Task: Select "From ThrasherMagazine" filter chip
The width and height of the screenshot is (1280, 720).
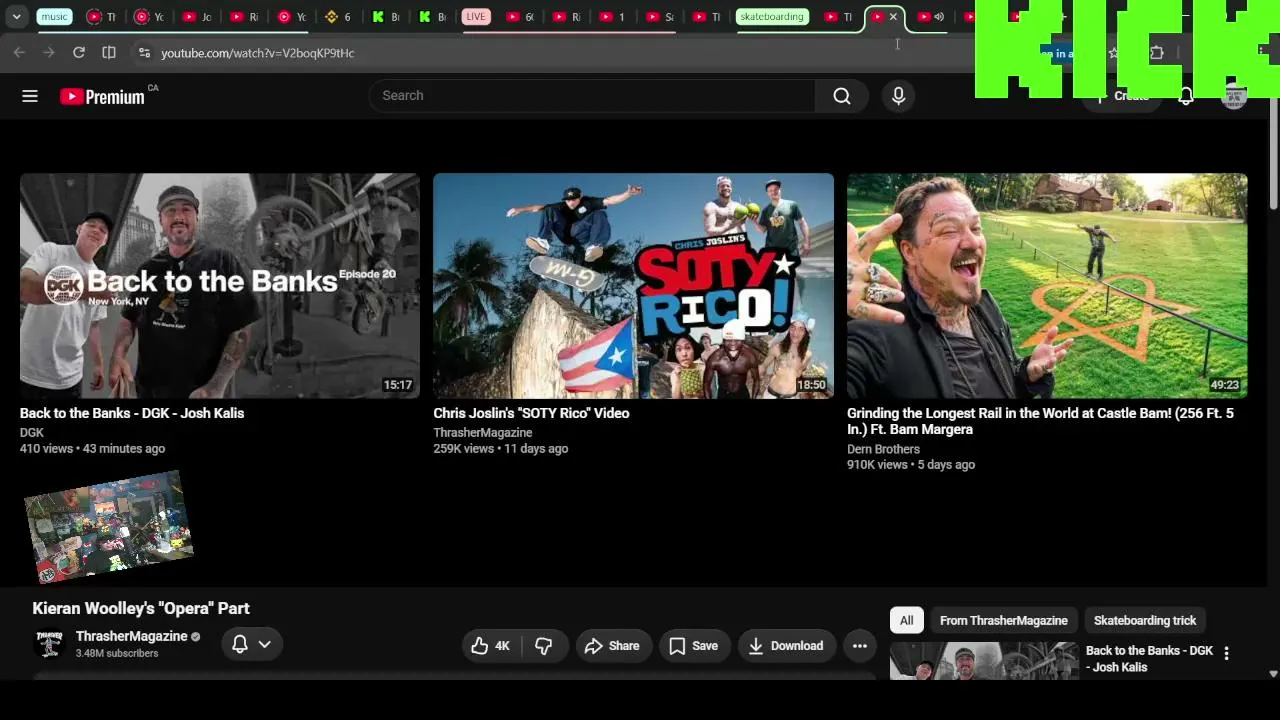Action: [1004, 621]
